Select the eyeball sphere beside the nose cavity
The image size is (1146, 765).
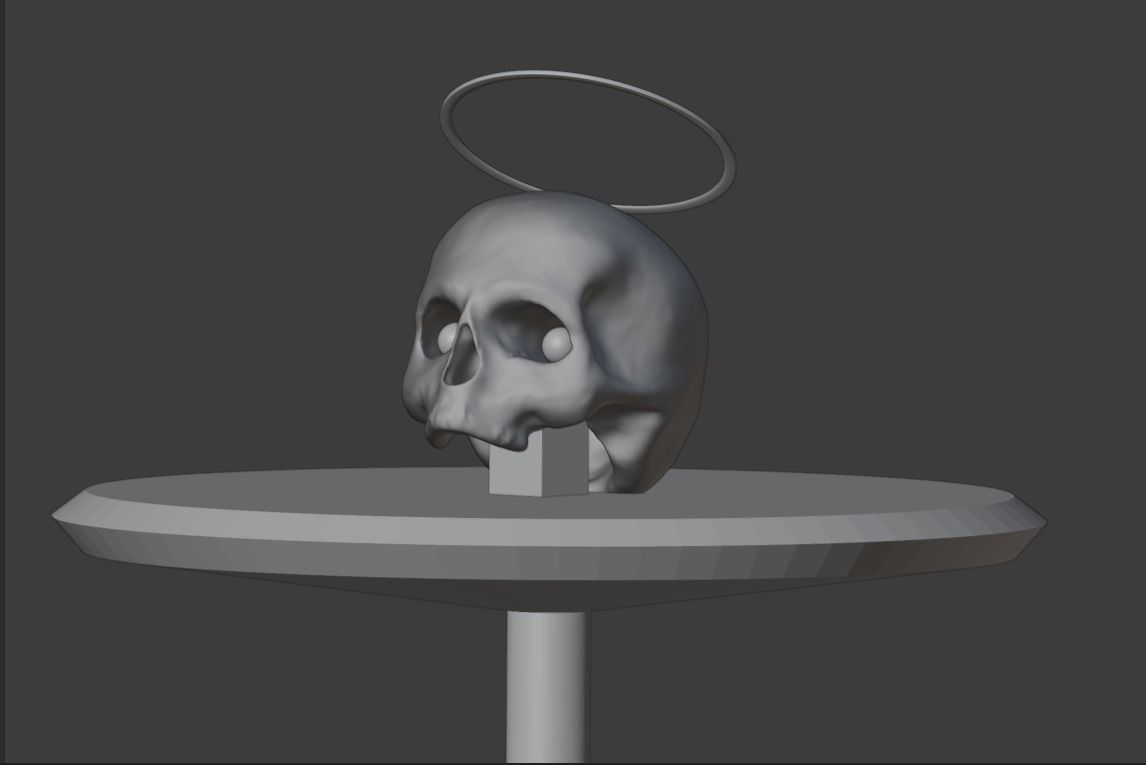point(448,337)
